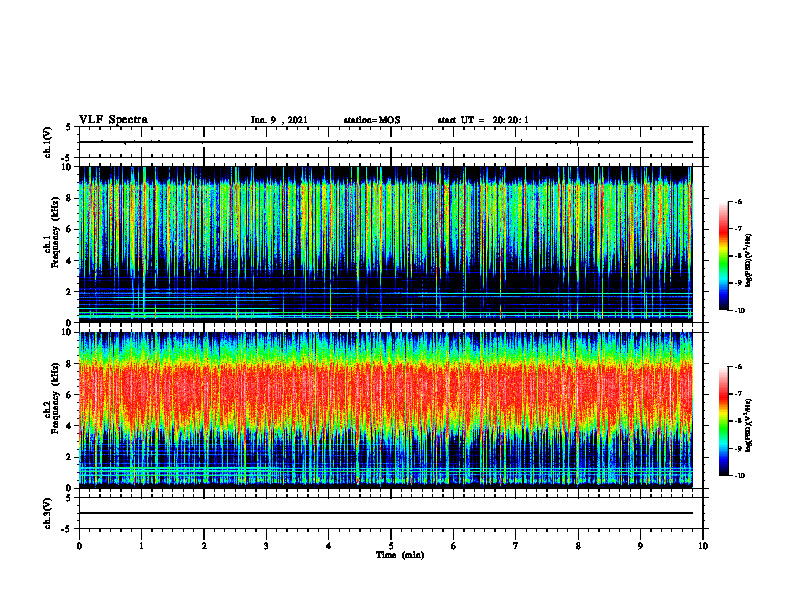Click time axis tick label "7"
This screenshot has height=612, width=792.
coord(516,546)
